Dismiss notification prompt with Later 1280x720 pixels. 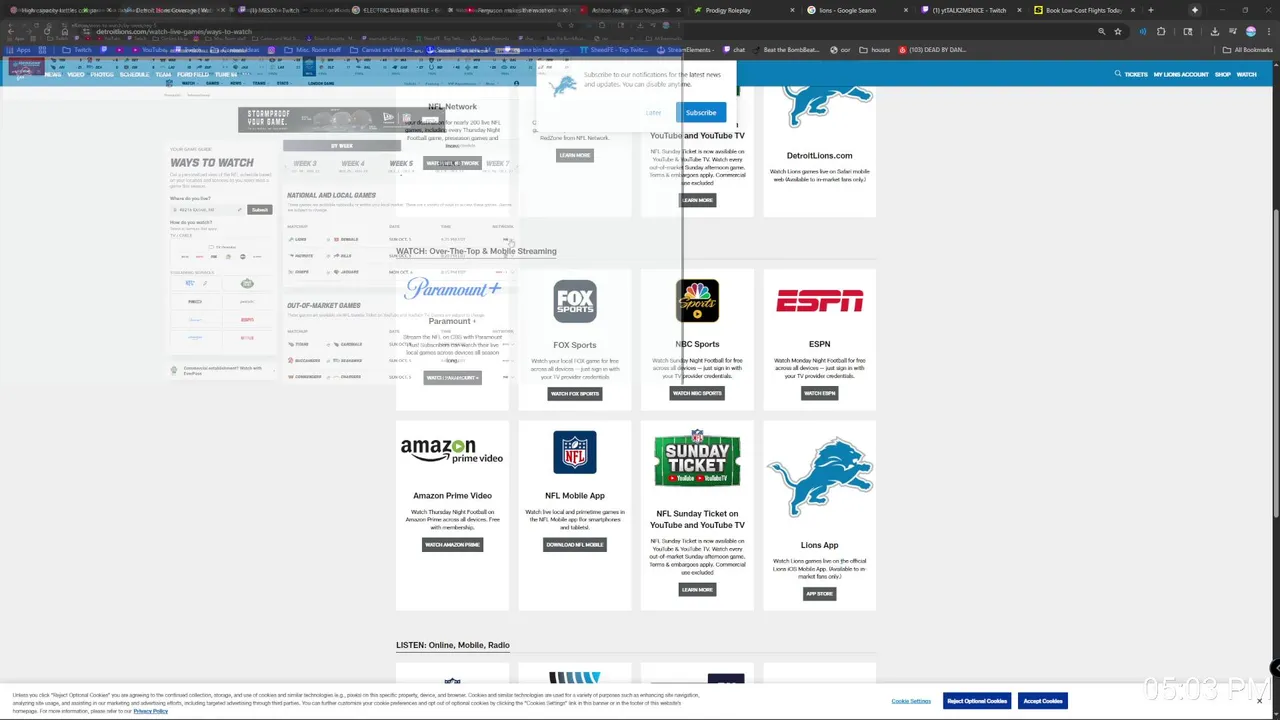click(x=653, y=113)
